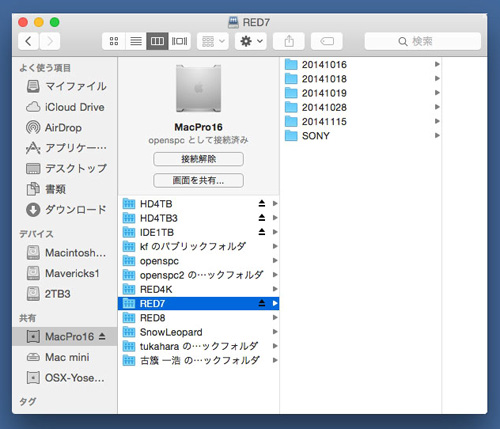Screen dimensions: 500x429
Task: Click the Edit Tags toolbar icon
Action: click(x=327, y=41)
